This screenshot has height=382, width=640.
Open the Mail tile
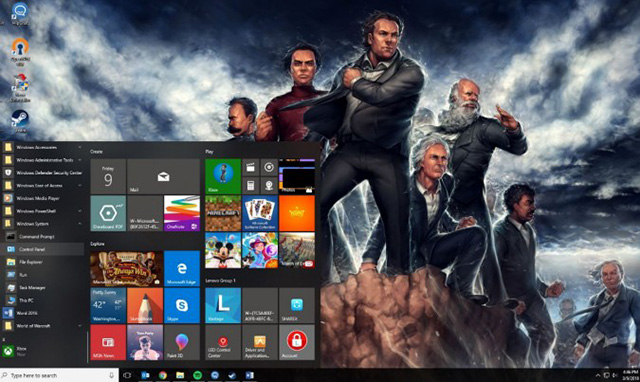(163, 176)
